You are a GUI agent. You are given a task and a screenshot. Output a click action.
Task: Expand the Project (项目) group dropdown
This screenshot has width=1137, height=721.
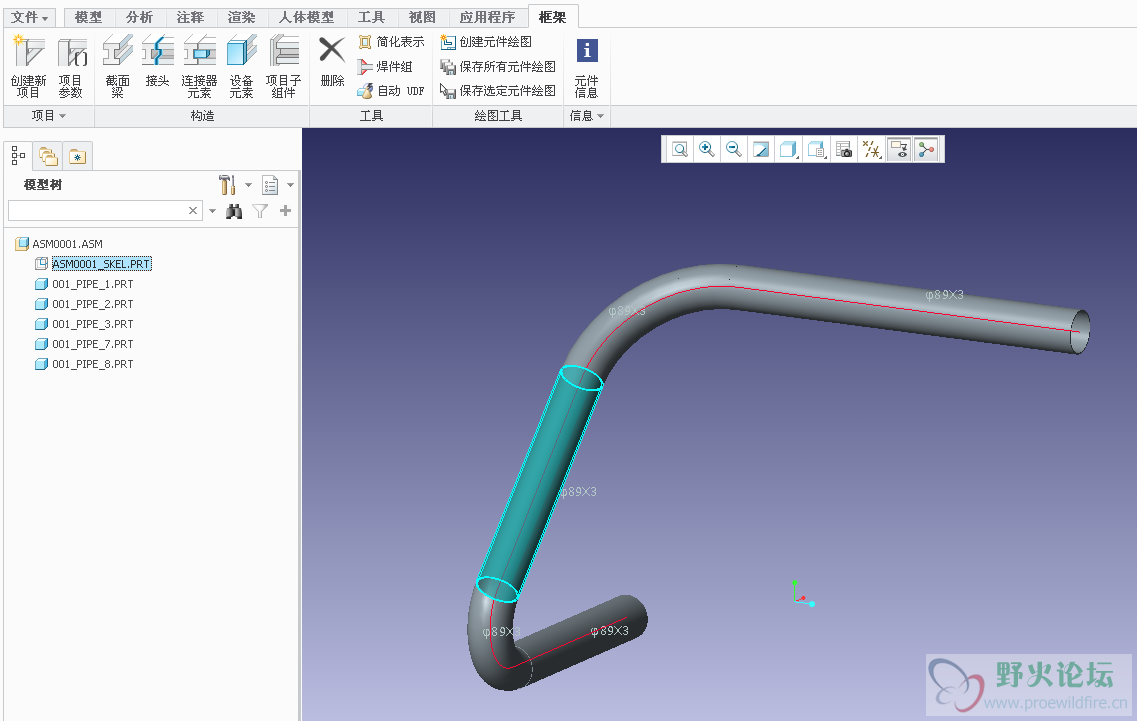[x=49, y=116]
